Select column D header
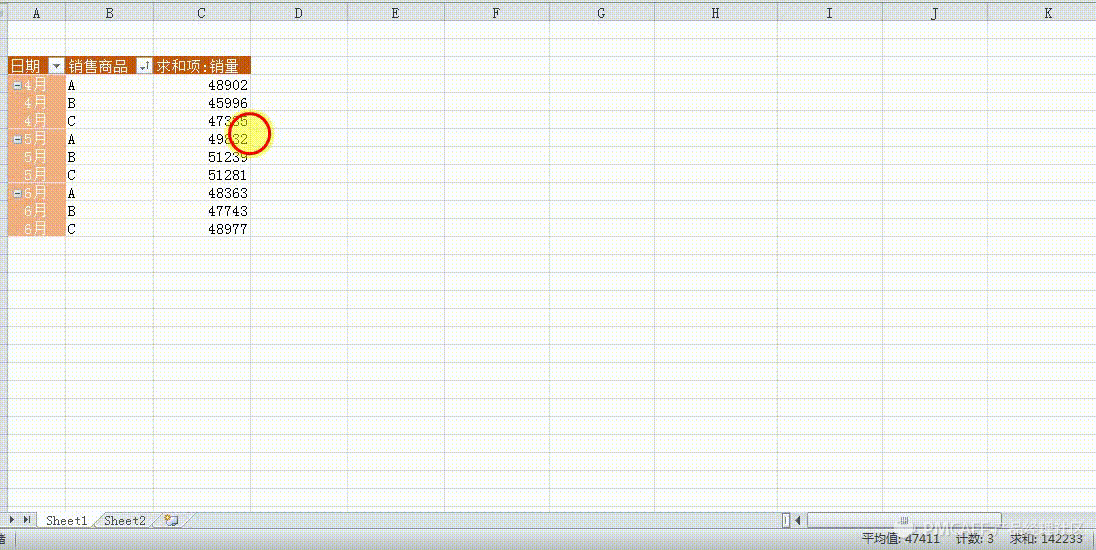 click(298, 13)
